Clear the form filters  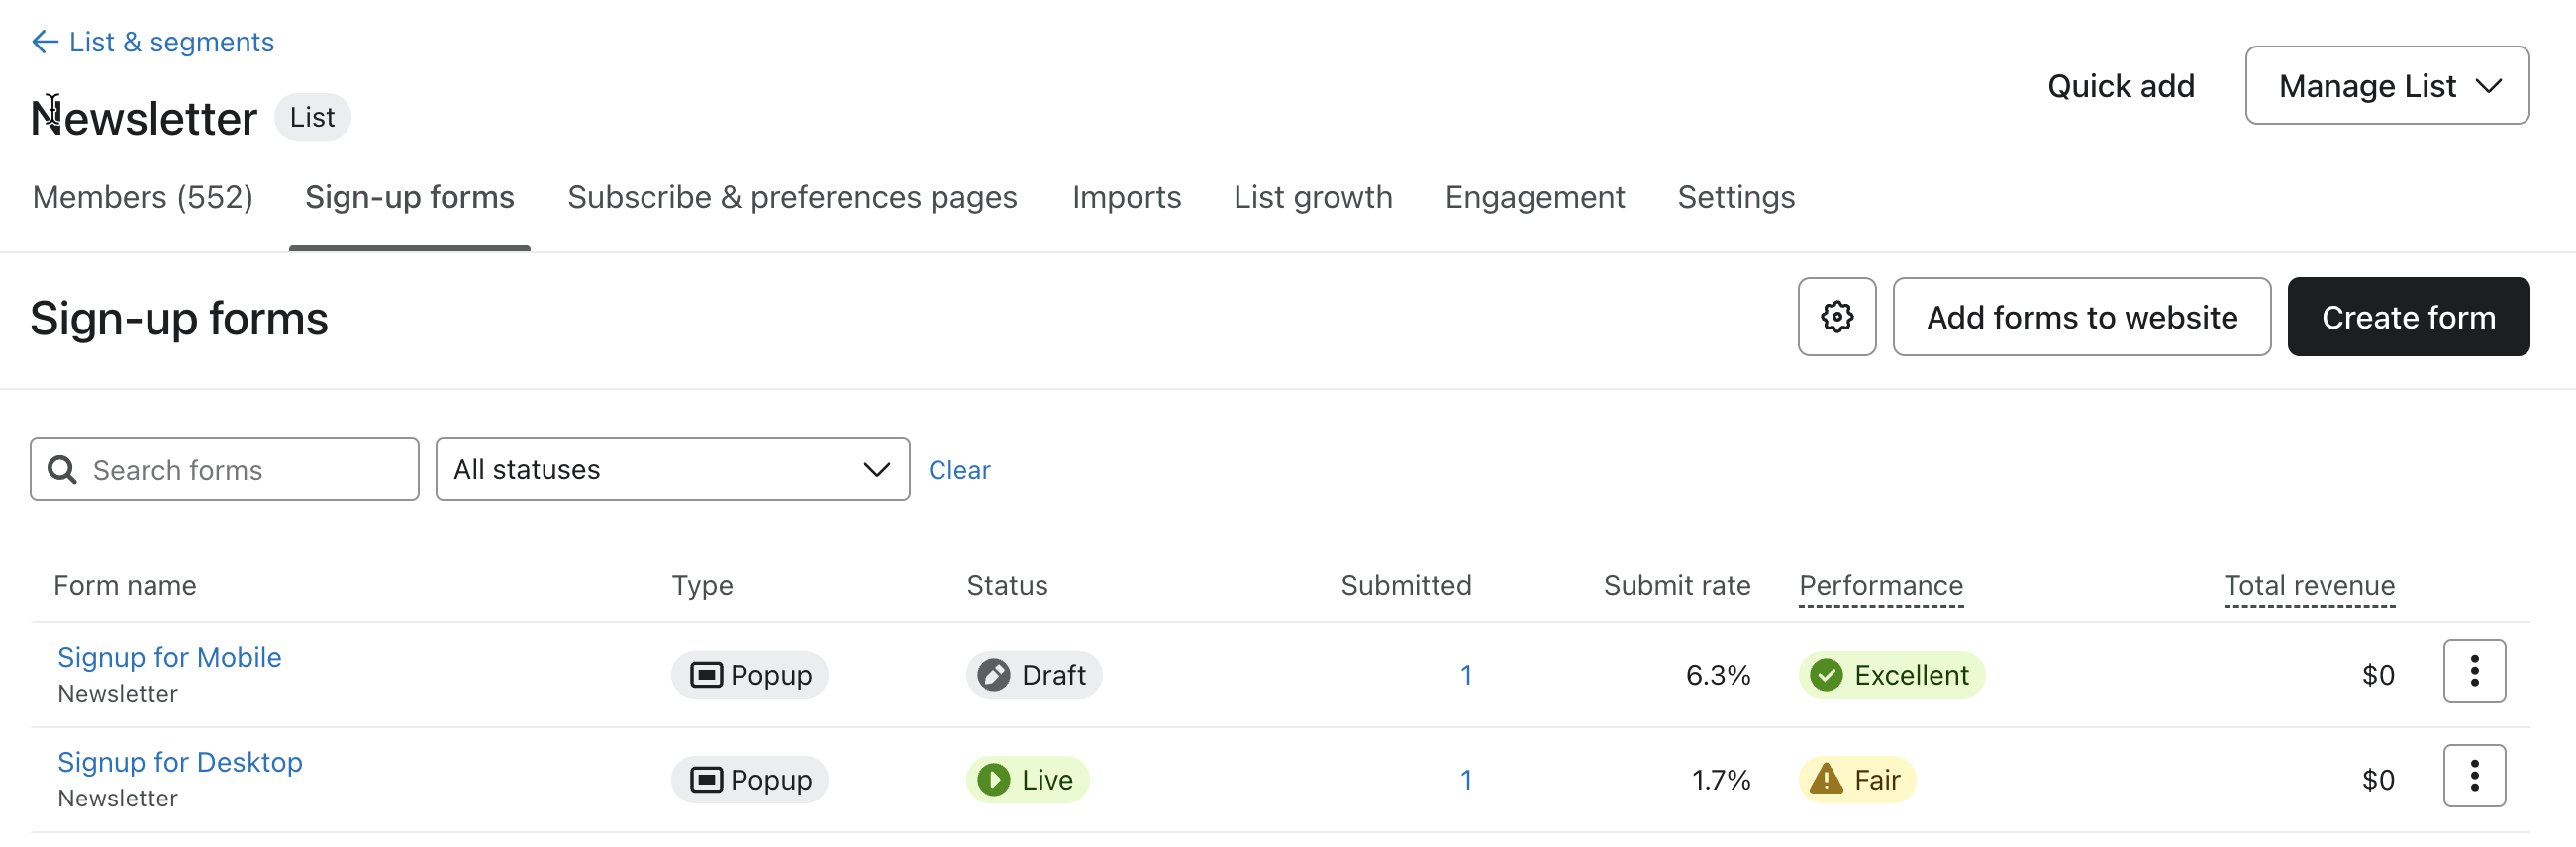pos(958,470)
